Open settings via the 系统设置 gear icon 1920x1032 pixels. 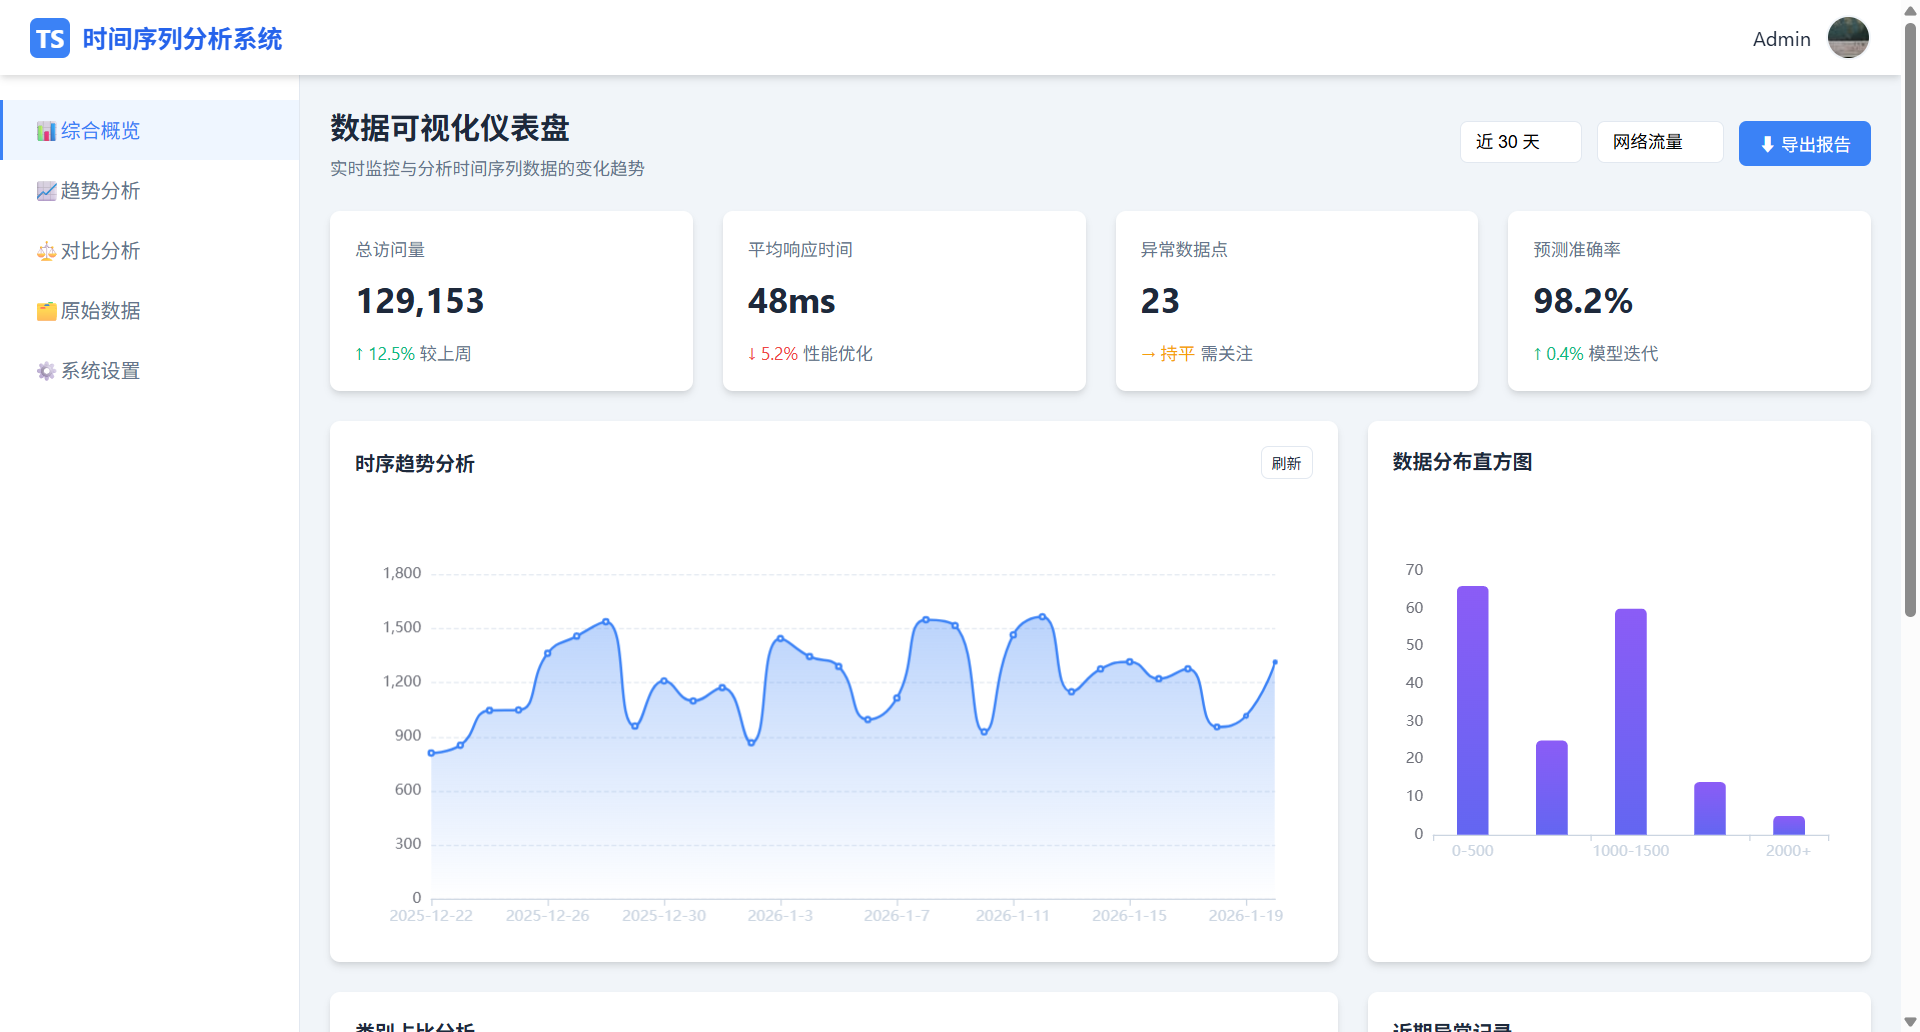pyautogui.click(x=46, y=370)
